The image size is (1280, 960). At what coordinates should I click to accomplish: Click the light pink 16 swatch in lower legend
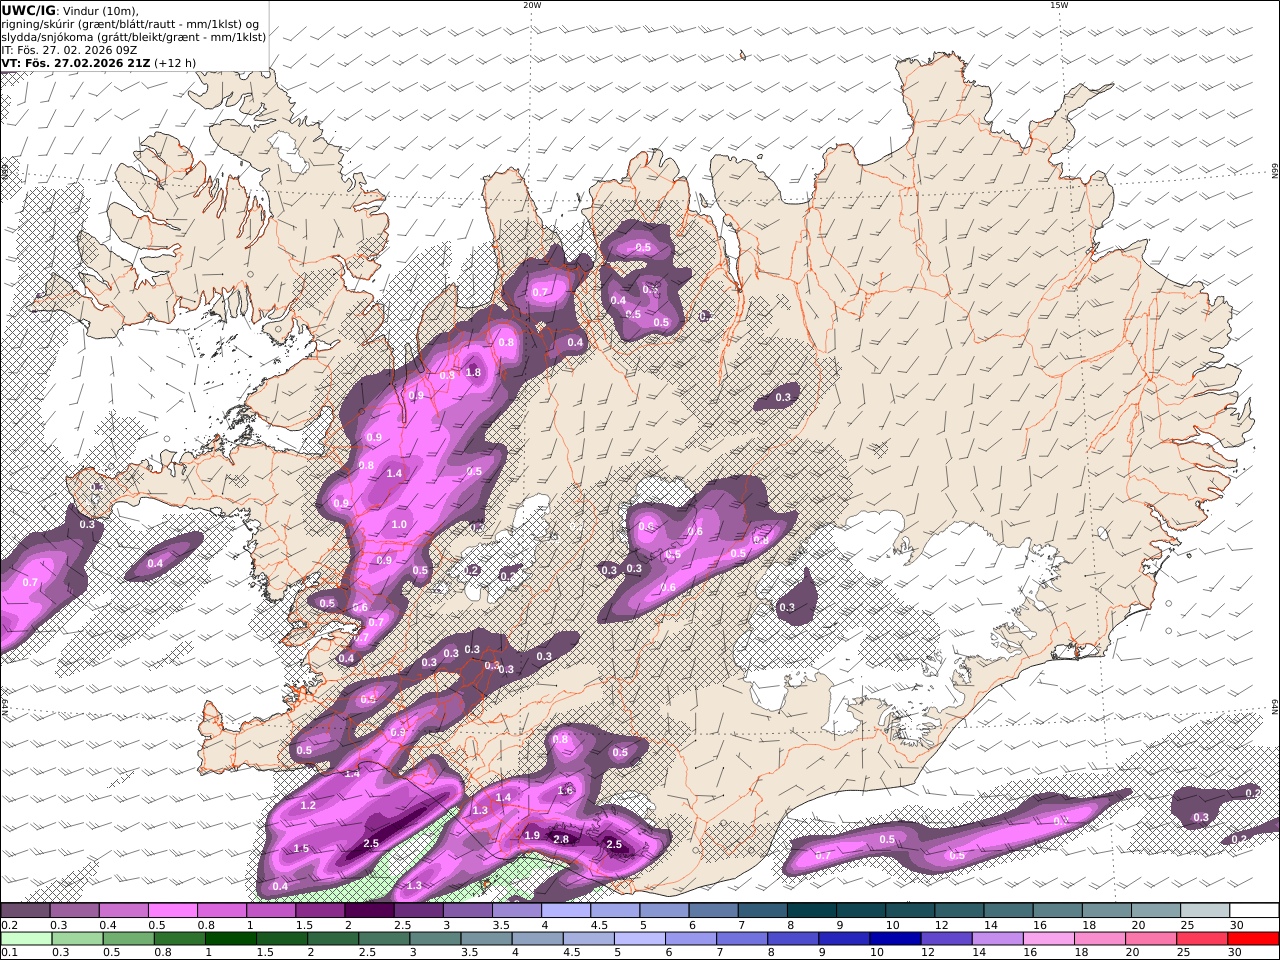pos(1047,939)
